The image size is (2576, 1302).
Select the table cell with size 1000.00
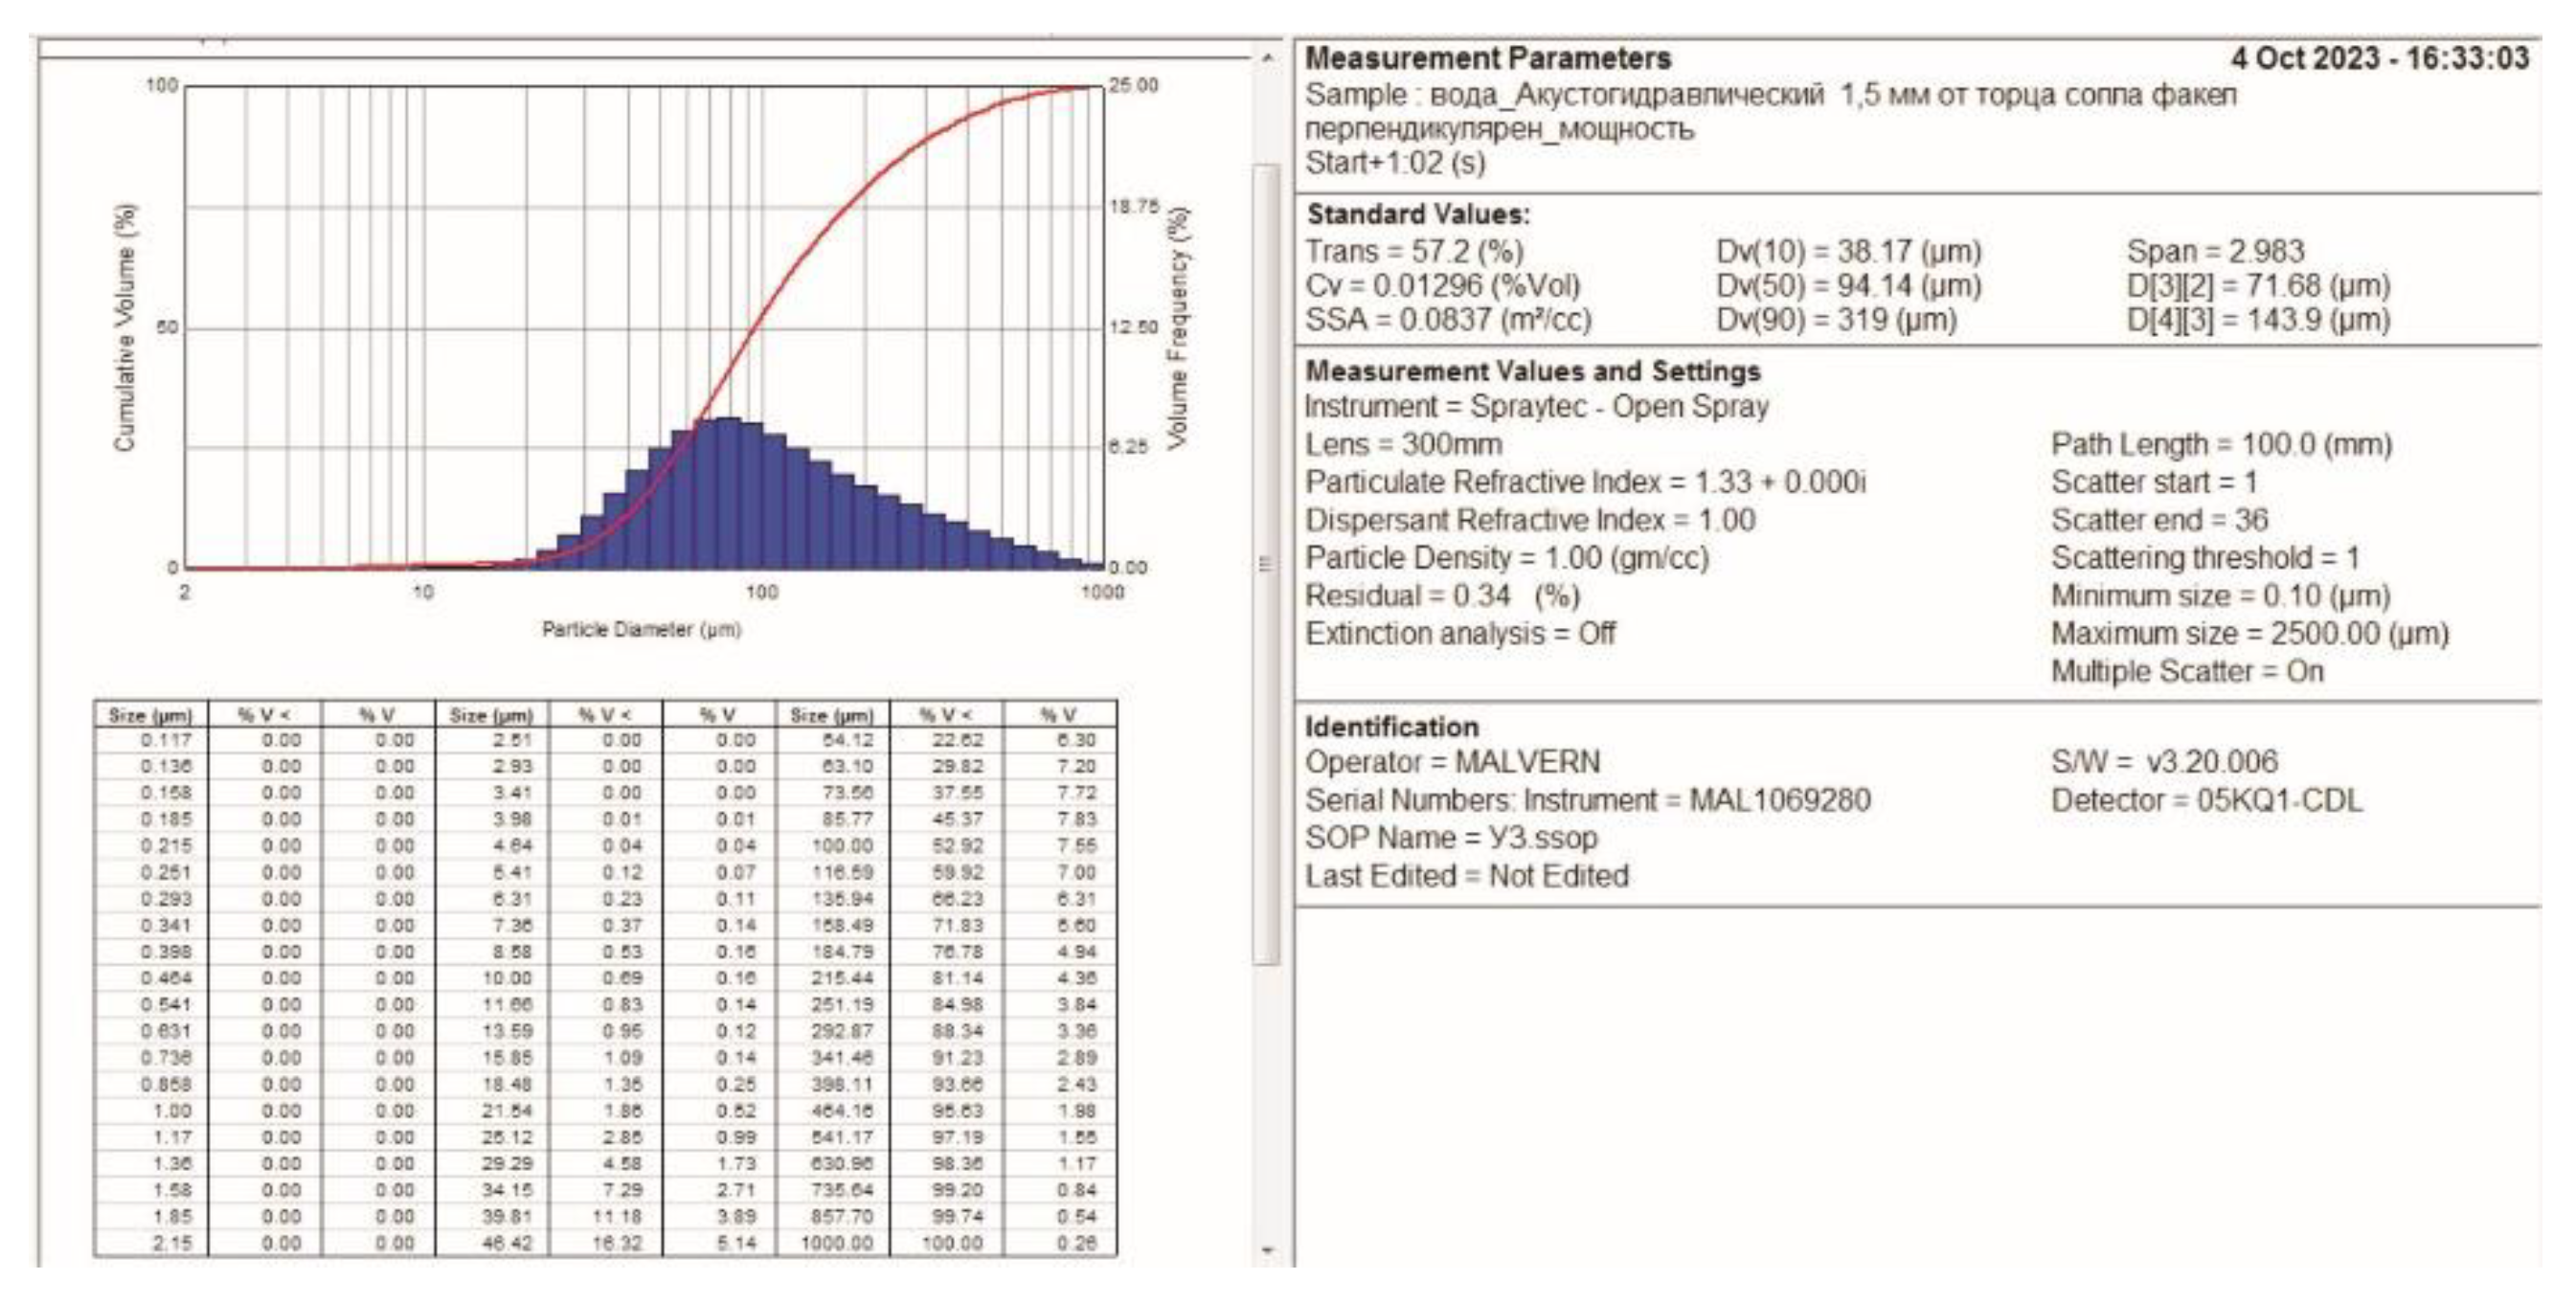click(836, 1243)
